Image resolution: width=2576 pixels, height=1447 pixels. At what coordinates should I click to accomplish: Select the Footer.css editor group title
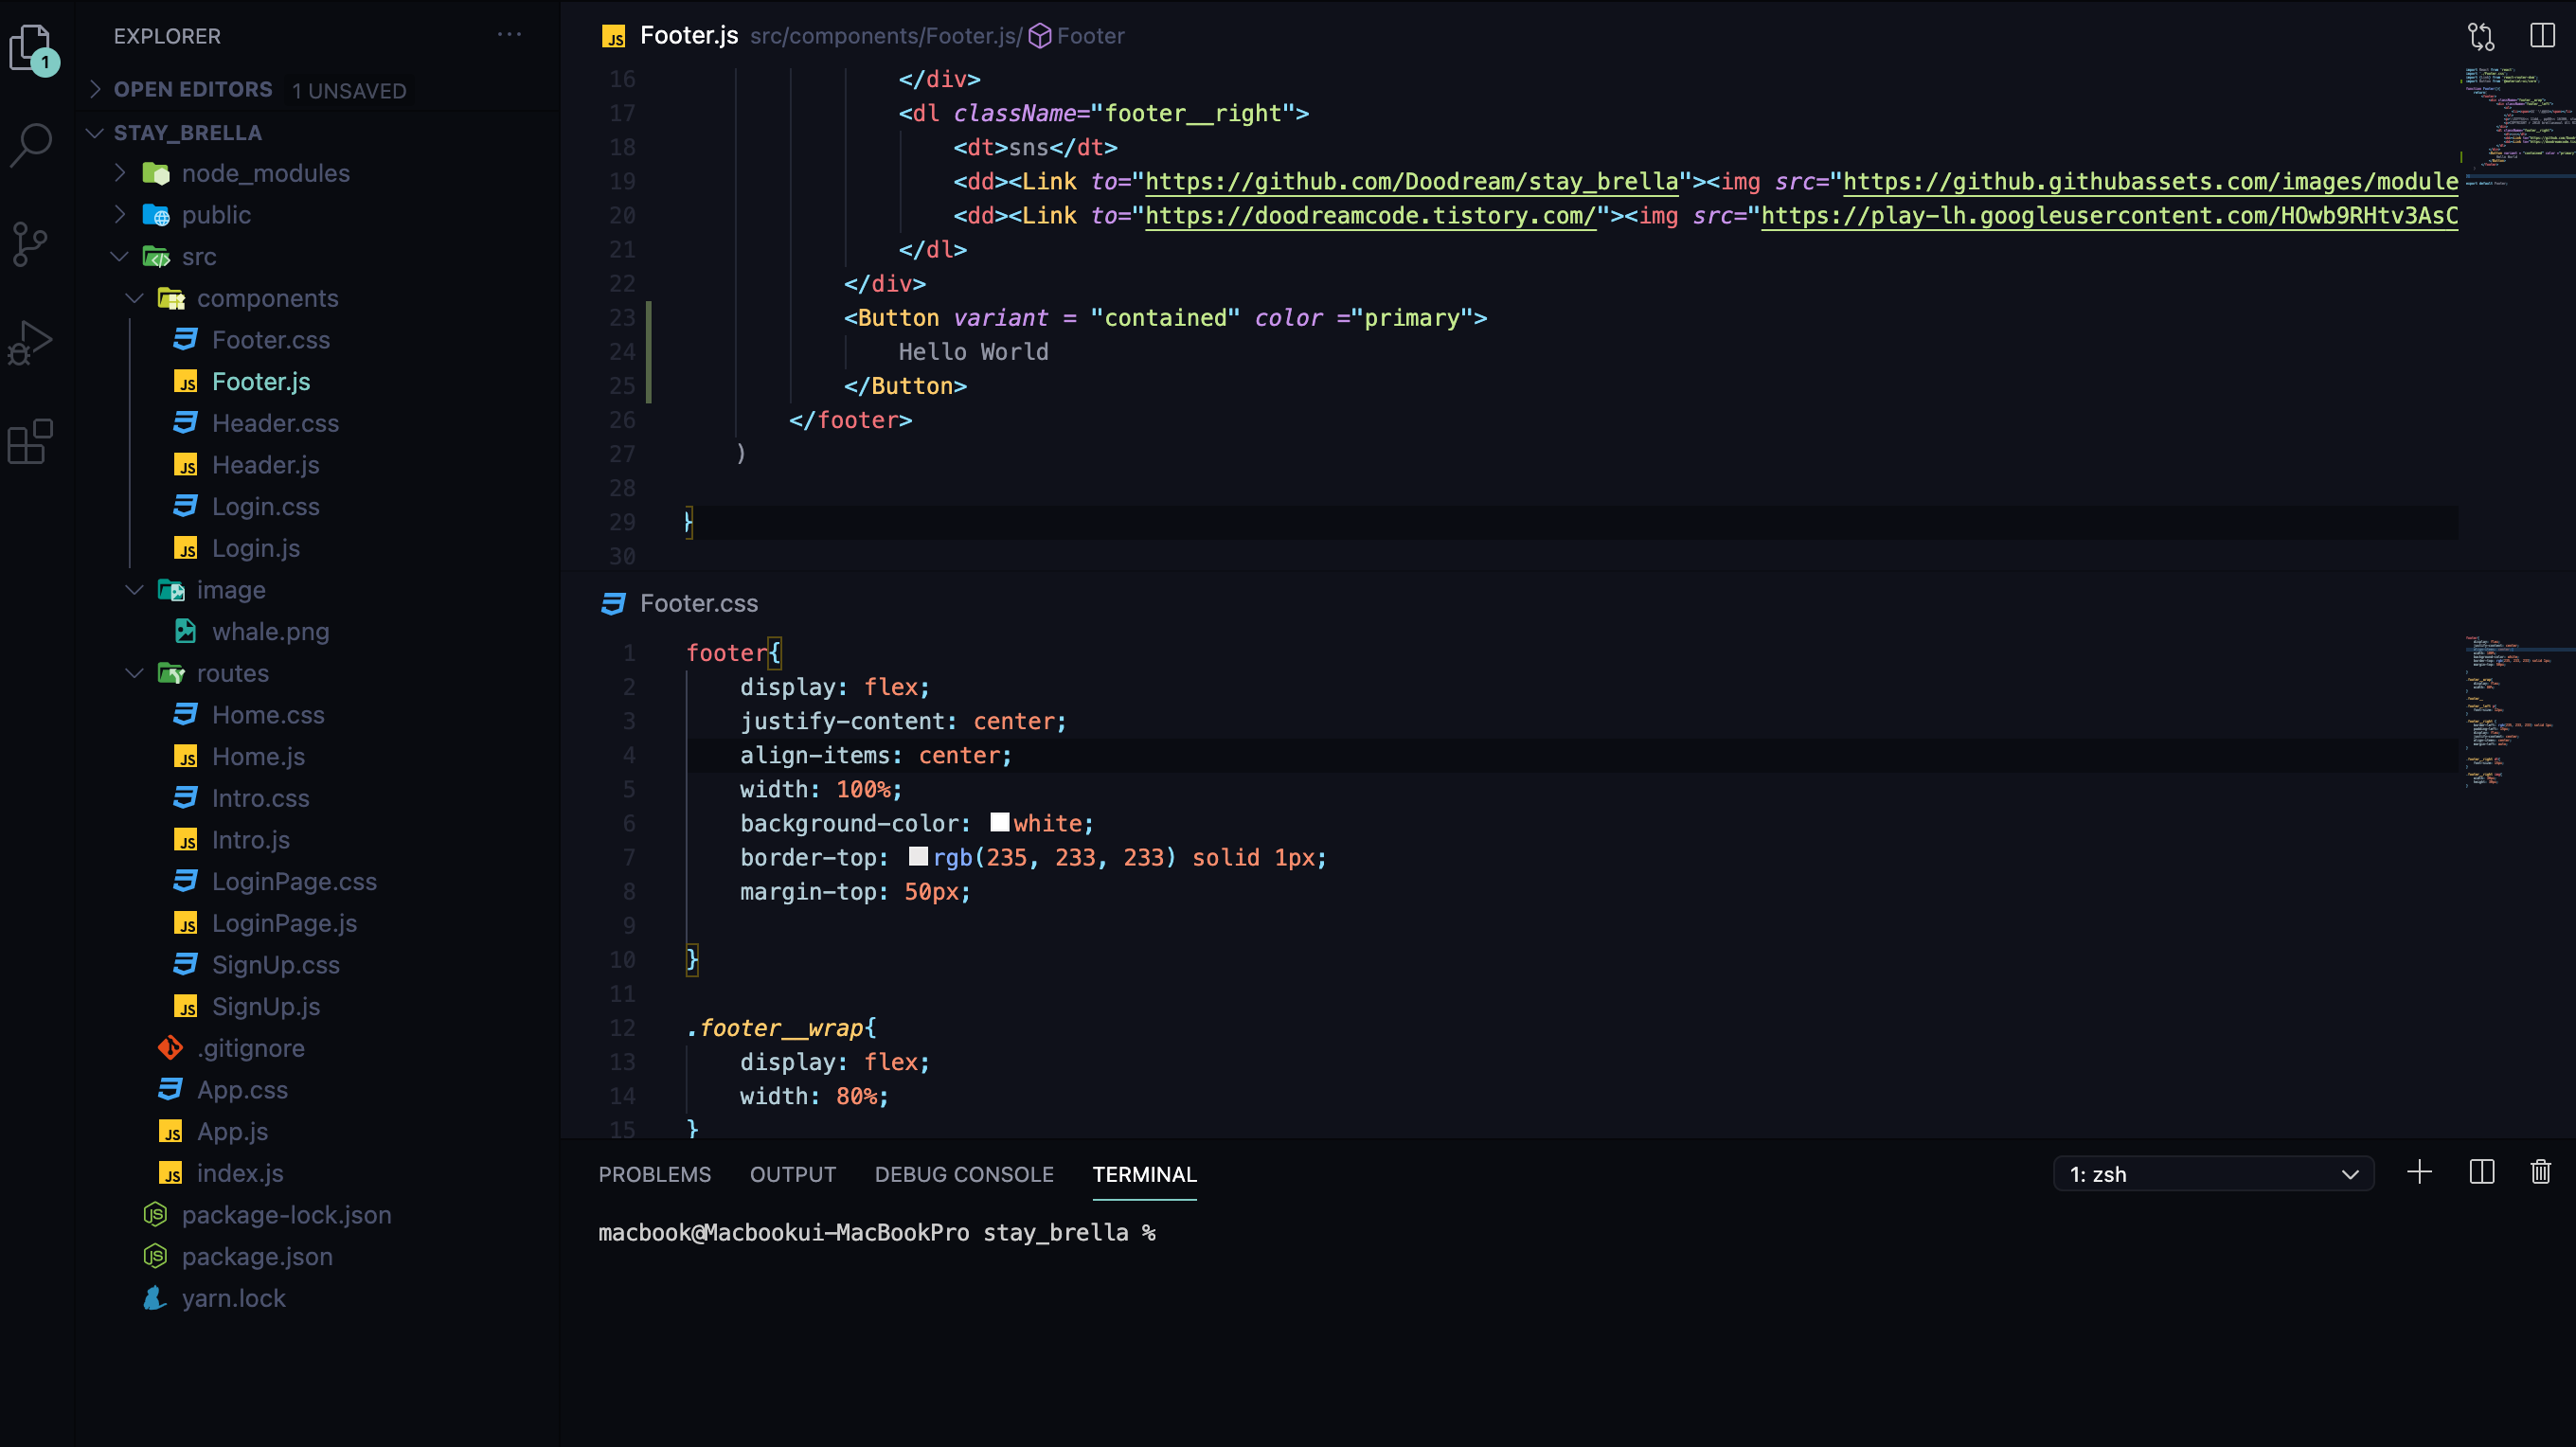click(699, 603)
